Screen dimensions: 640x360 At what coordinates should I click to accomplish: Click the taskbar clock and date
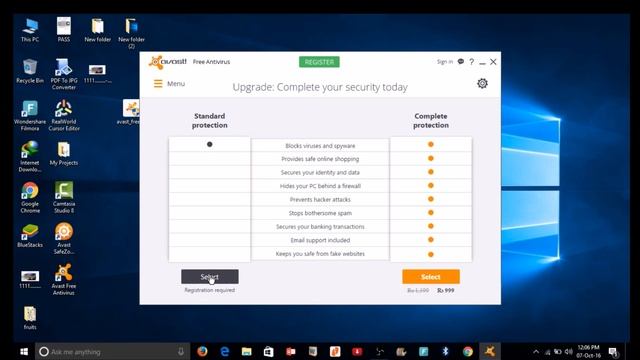[589, 351]
